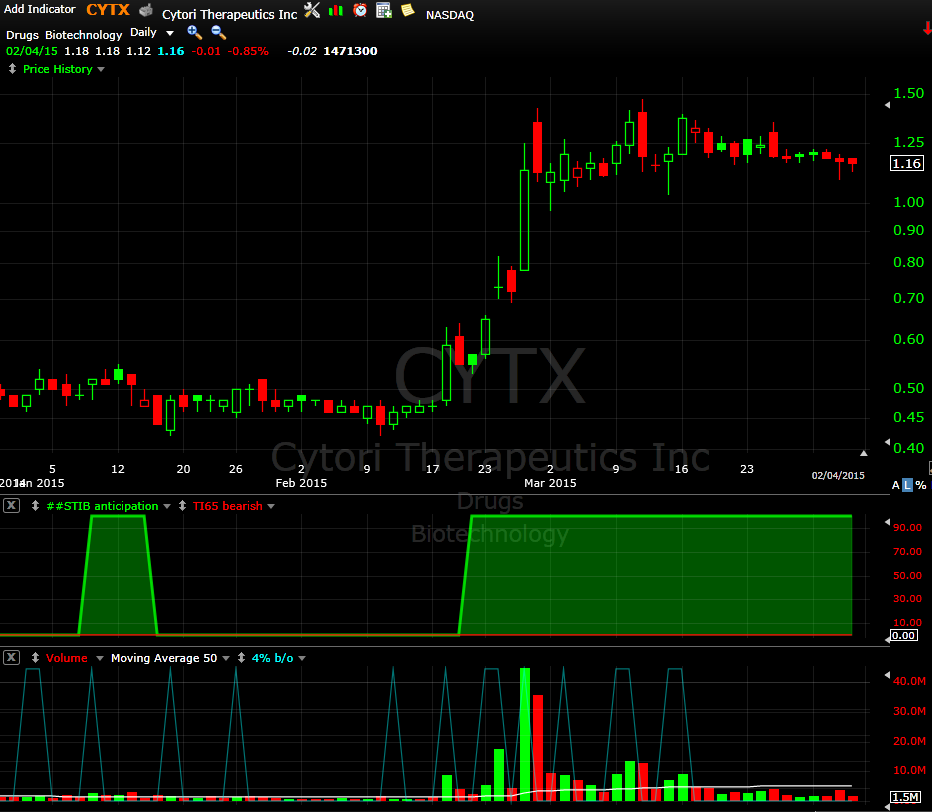Click the reorder arrows beside ##STIB anticipation

tap(35, 506)
